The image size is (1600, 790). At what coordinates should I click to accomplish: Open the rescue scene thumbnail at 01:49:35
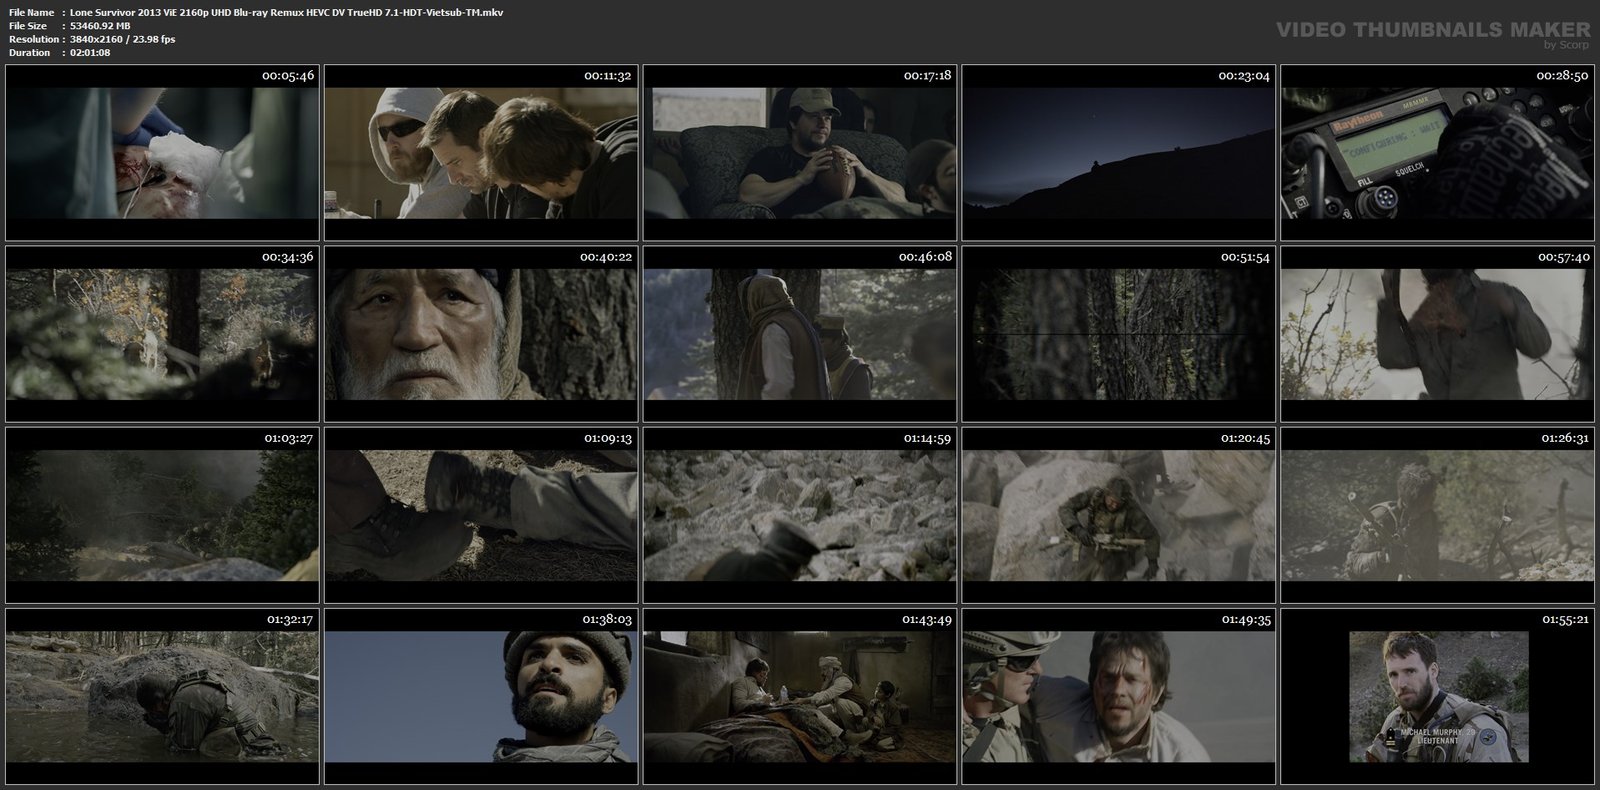tap(1119, 696)
